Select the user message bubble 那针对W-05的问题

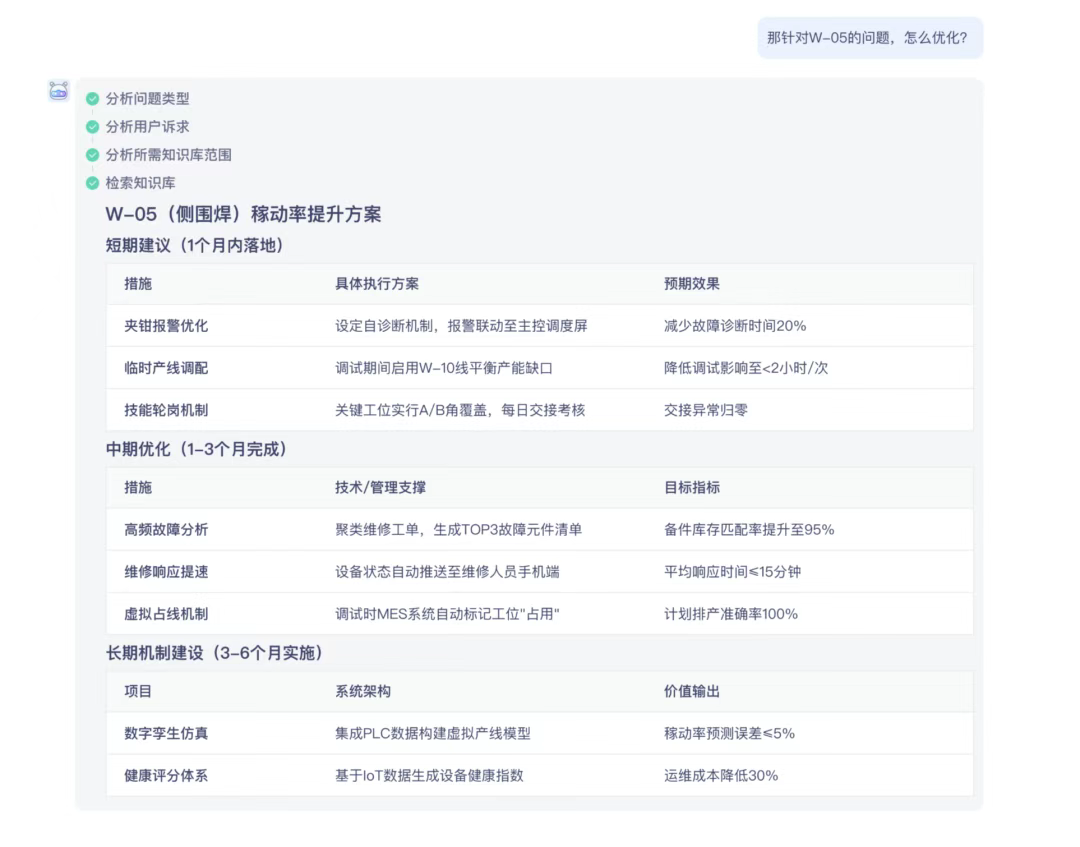coord(870,38)
